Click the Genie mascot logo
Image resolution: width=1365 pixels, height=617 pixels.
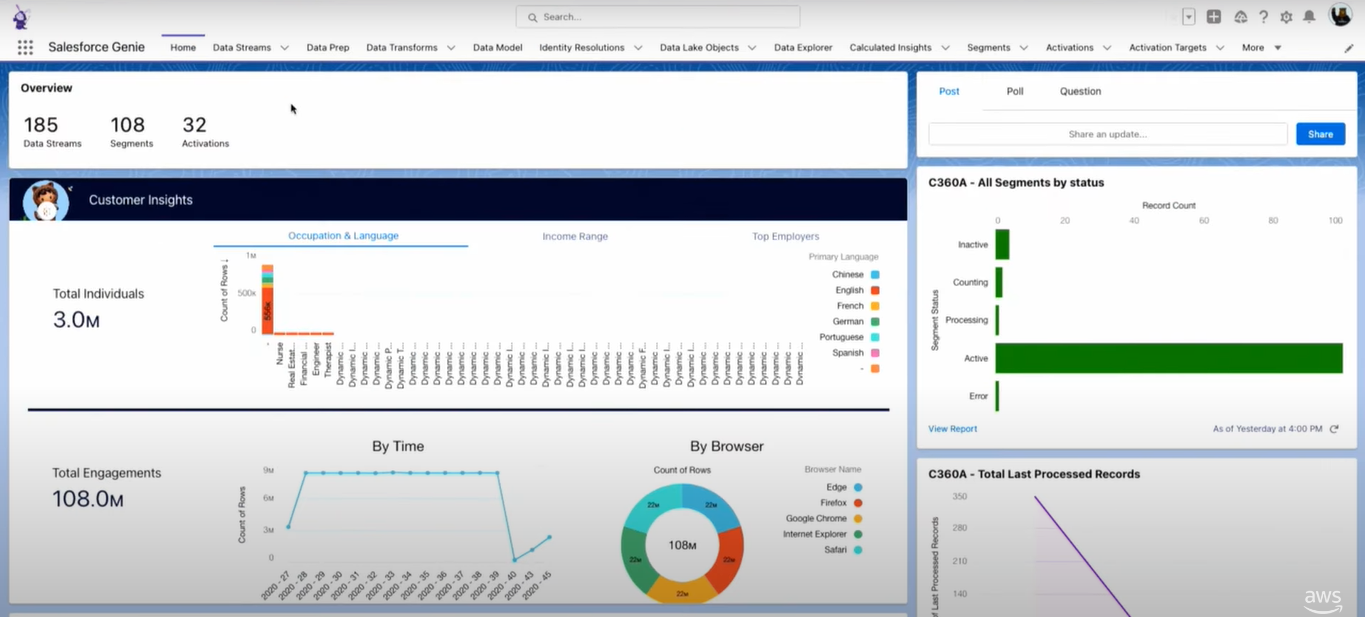pyautogui.click(x=21, y=17)
